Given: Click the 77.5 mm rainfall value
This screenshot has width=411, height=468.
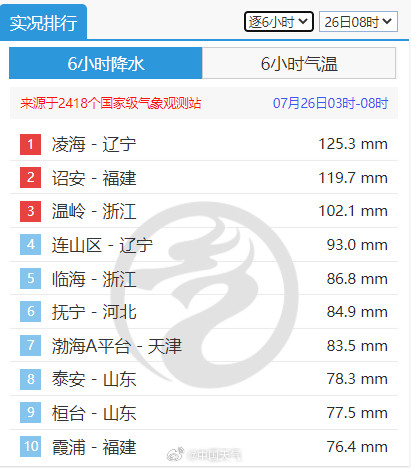Looking at the screenshot, I should click(357, 413).
